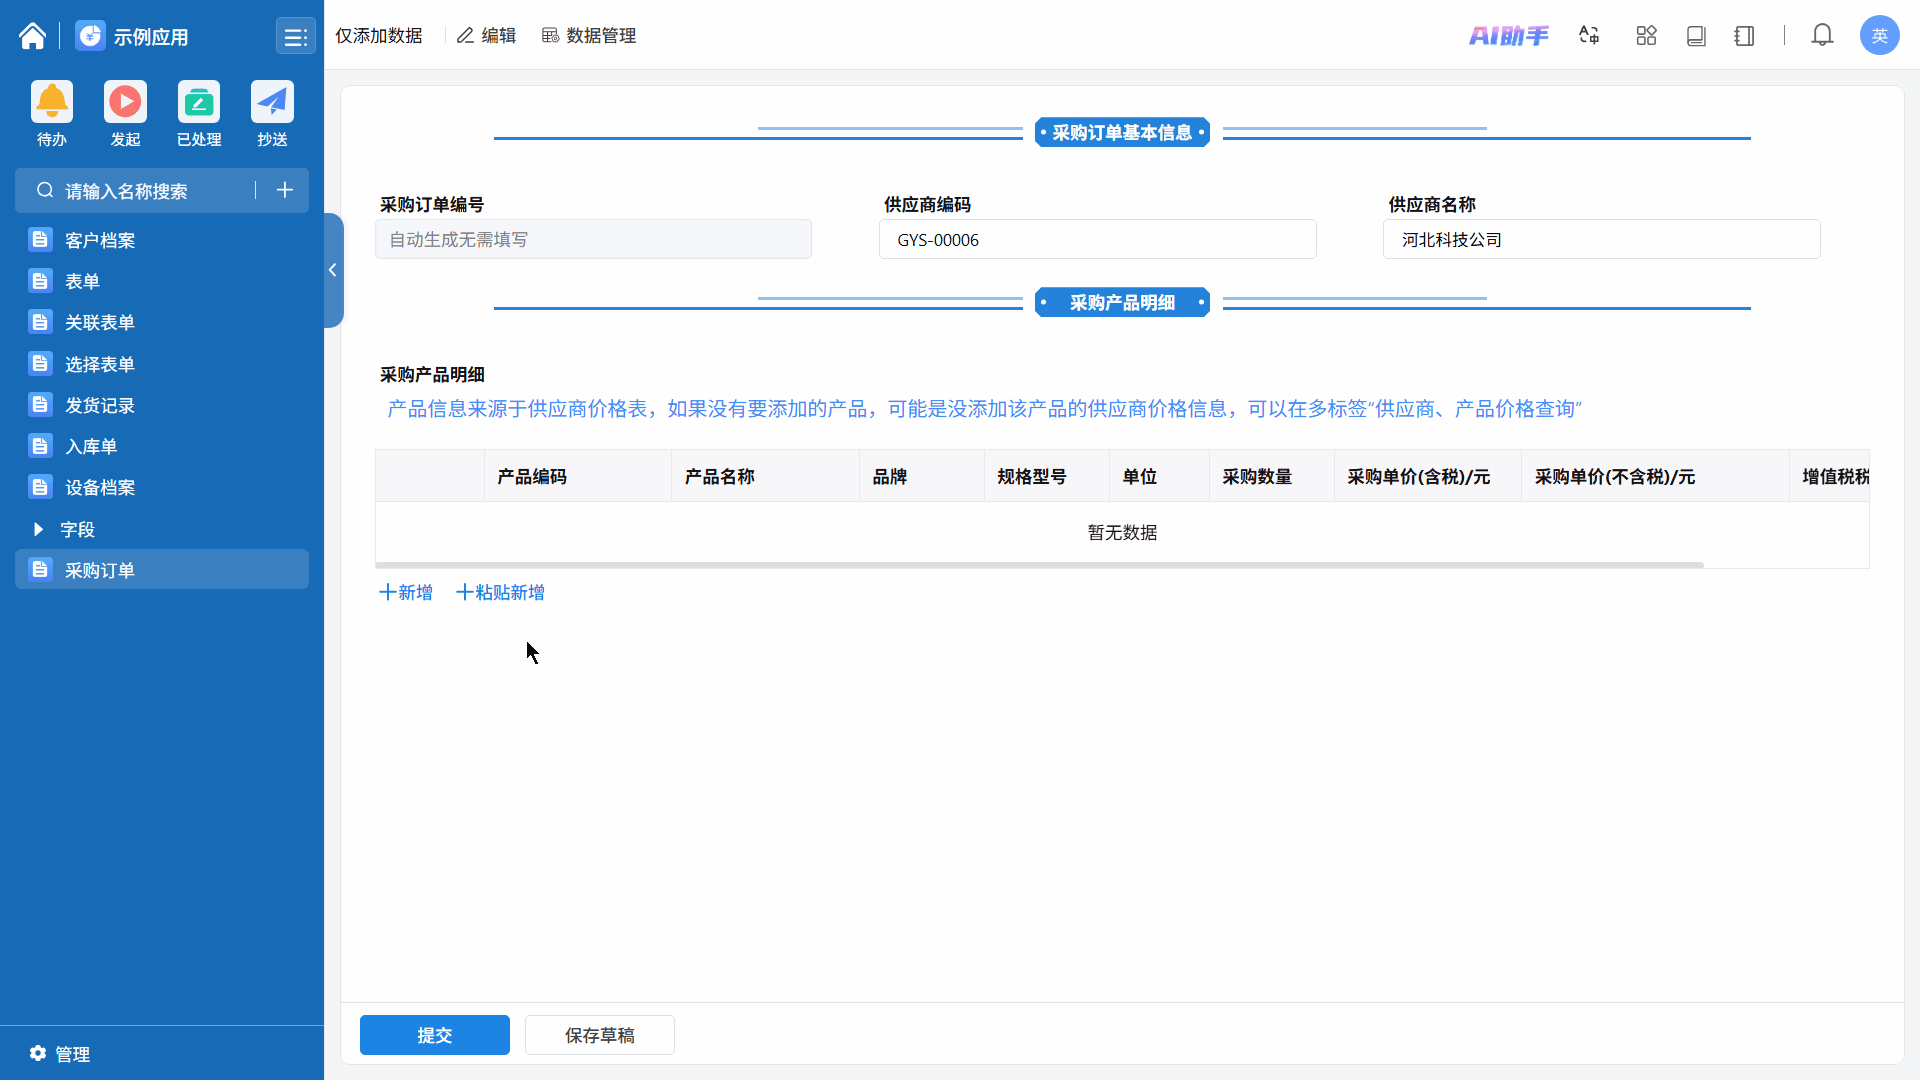This screenshot has height=1080, width=1920.
Task: Click the home icon
Action: point(32,36)
